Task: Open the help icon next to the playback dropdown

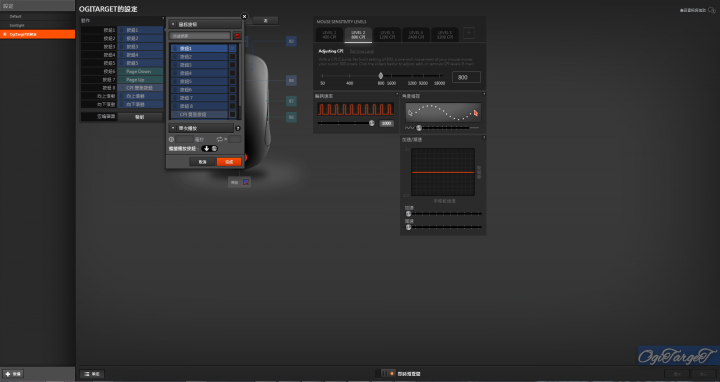Action: tap(238, 128)
